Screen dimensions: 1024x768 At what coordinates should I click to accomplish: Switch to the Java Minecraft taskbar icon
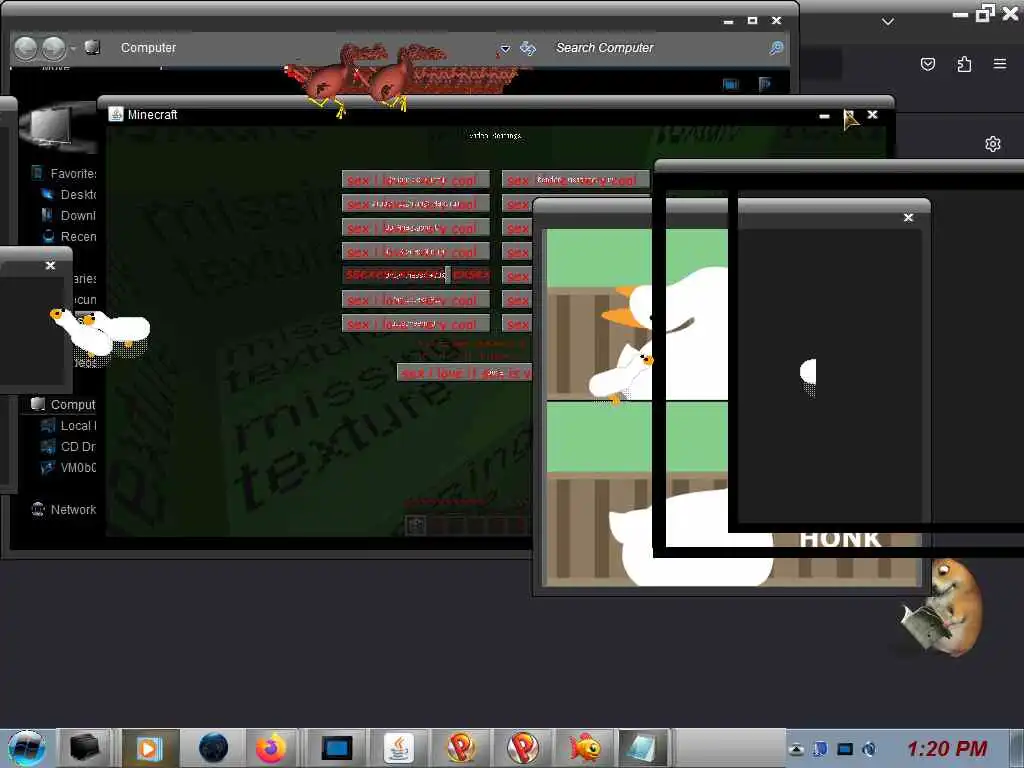[398, 748]
